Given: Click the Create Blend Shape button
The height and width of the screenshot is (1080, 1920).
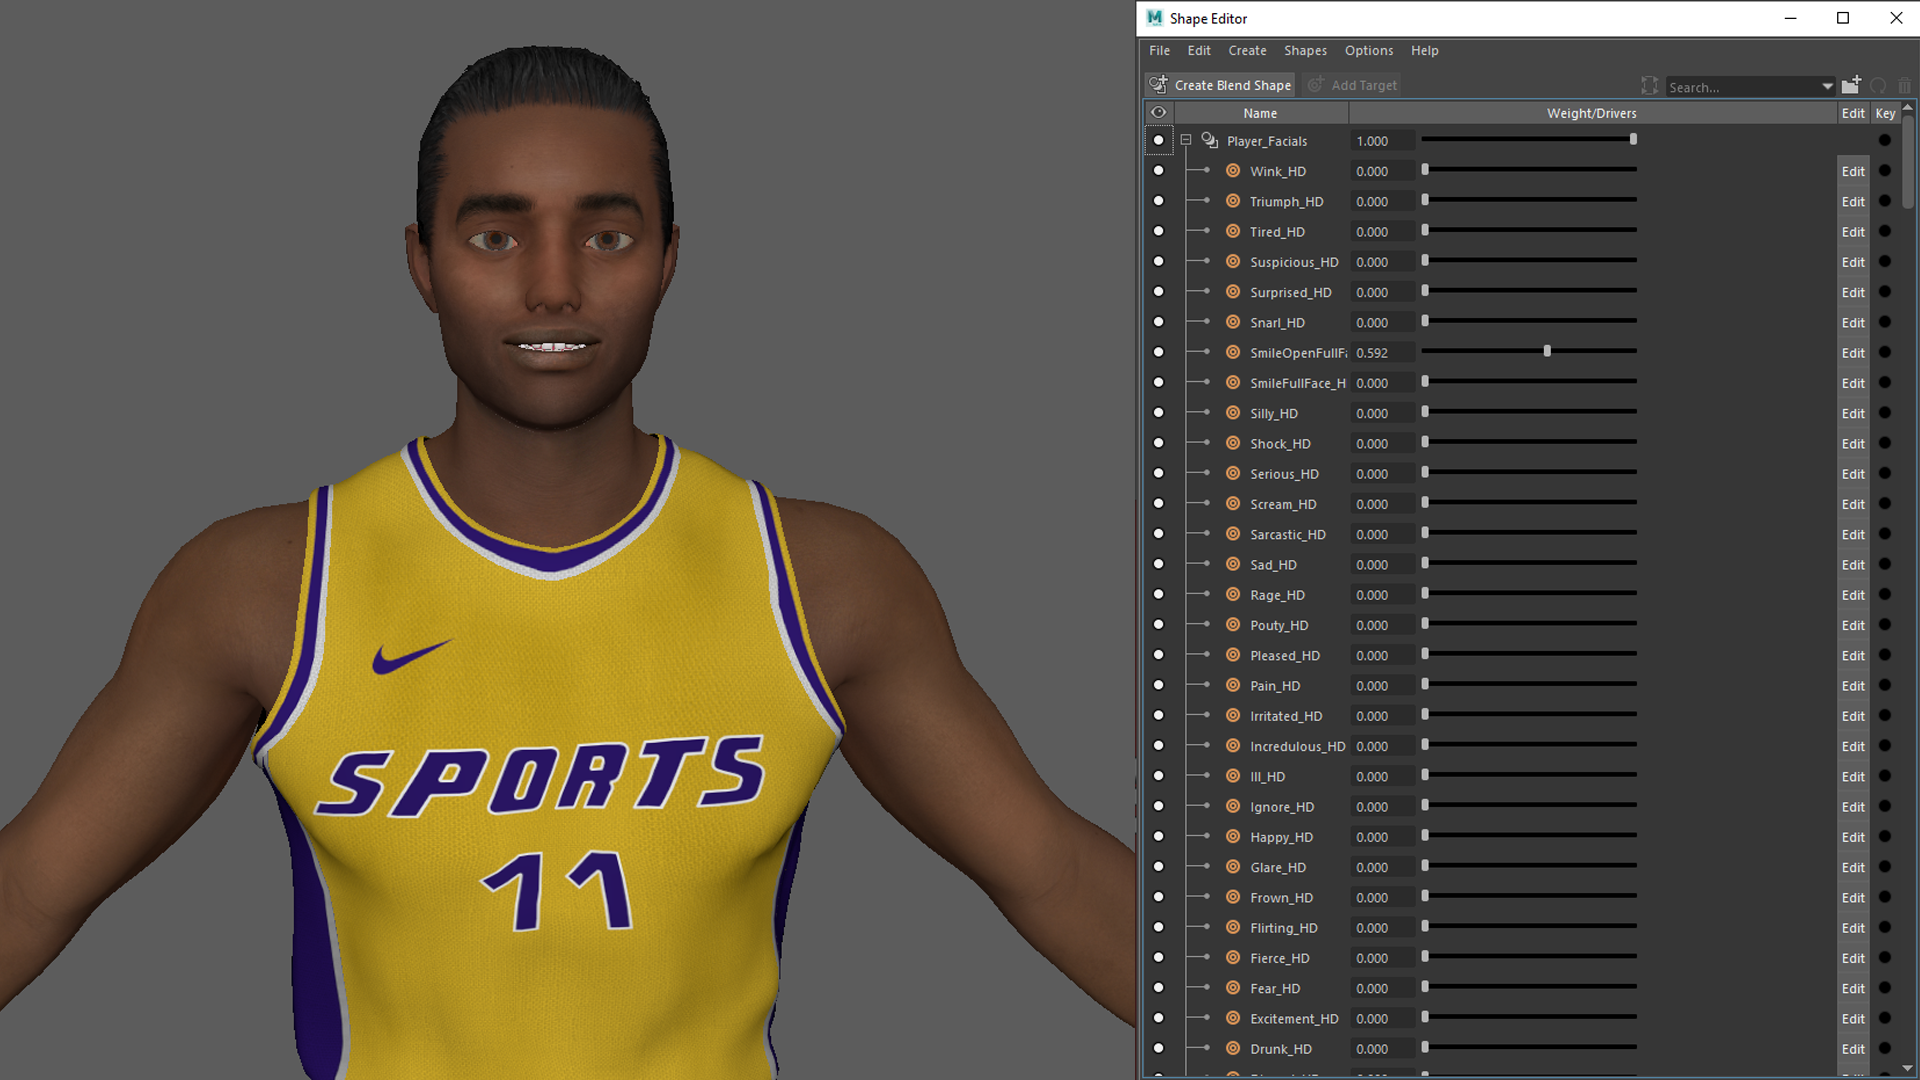Looking at the screenshot, I should [x=1220, y=86].
